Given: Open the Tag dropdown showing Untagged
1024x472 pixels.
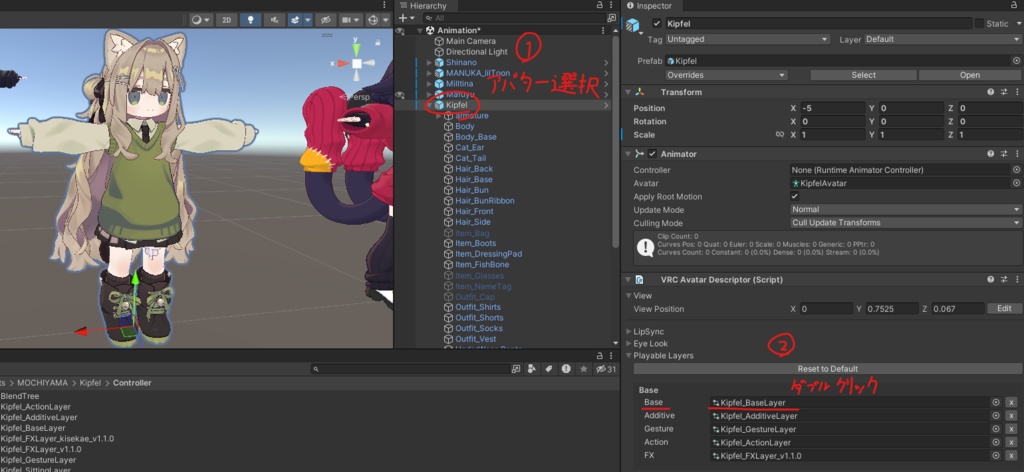Looking at the screenshot, I should click(747, 39).
